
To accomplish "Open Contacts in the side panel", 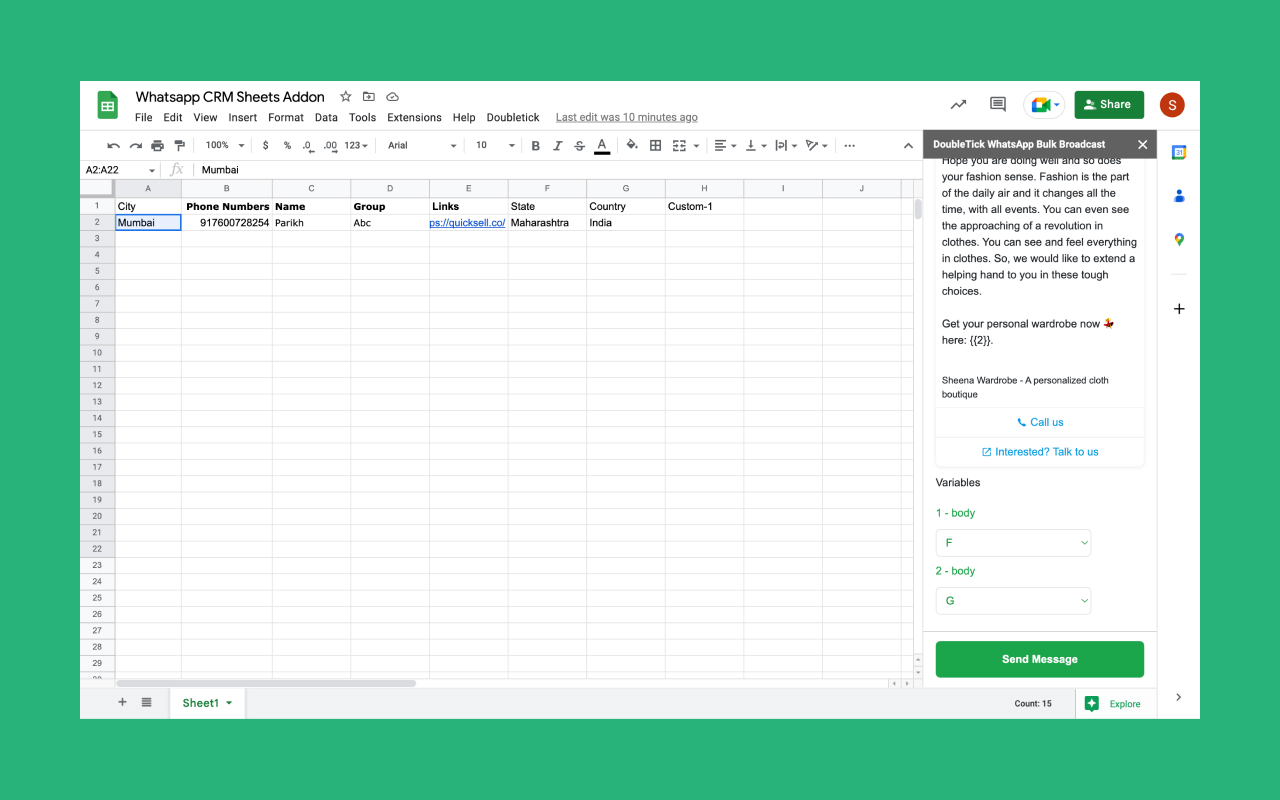I will (x=1179, y=196).
